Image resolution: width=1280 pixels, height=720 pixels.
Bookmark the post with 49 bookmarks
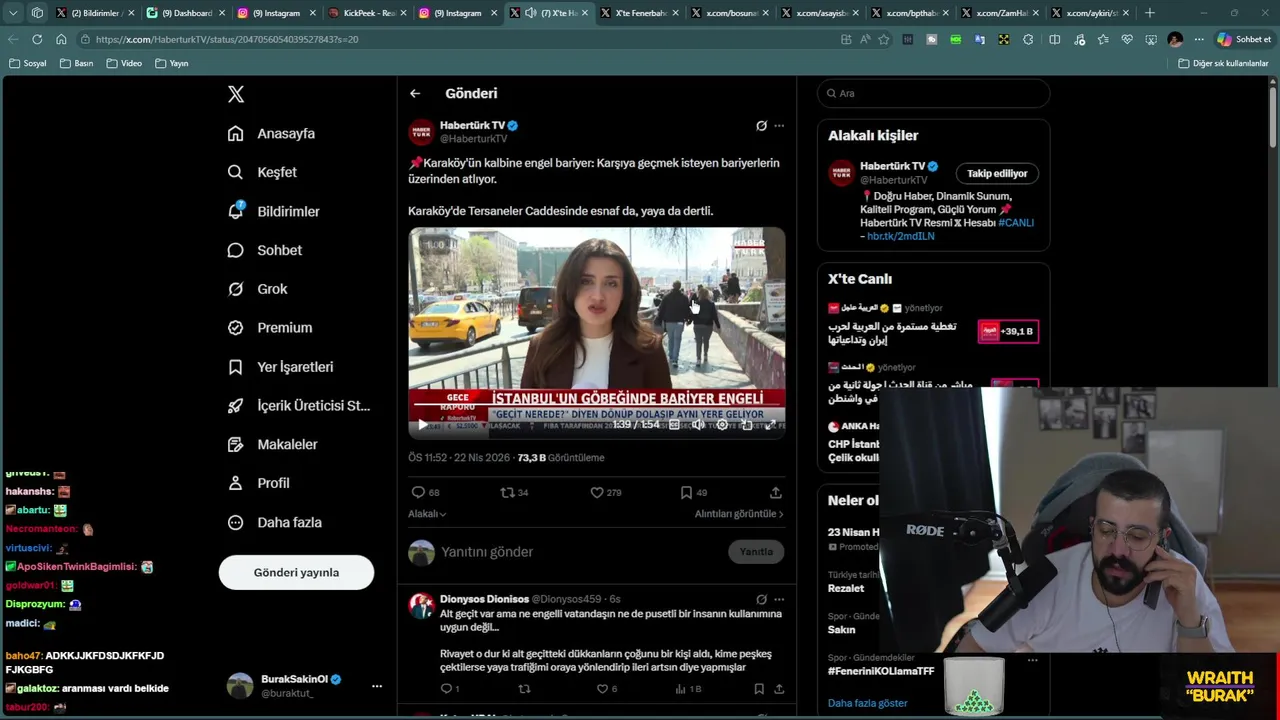694,492
